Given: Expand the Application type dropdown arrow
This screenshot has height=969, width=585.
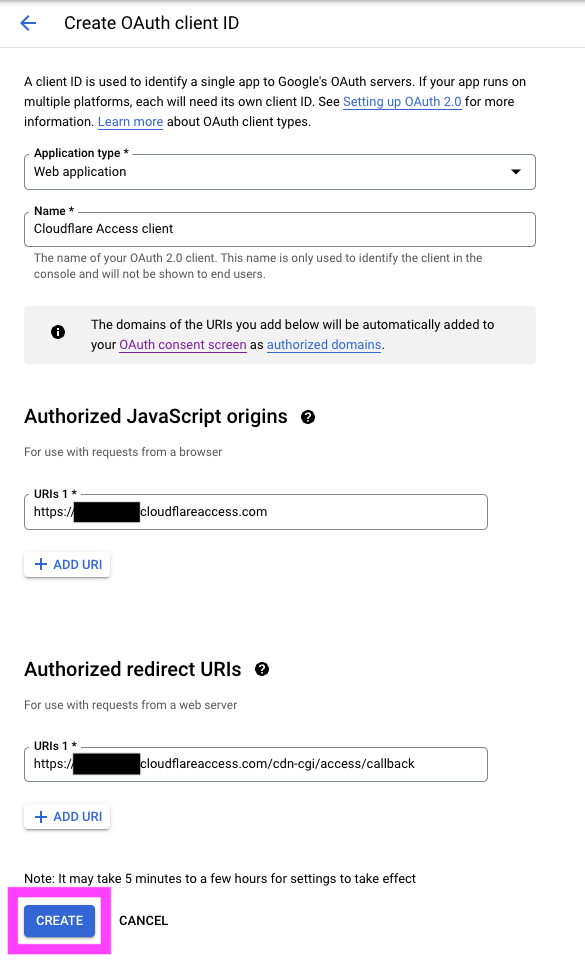Looking at the screenshot, I should [516, 172].
